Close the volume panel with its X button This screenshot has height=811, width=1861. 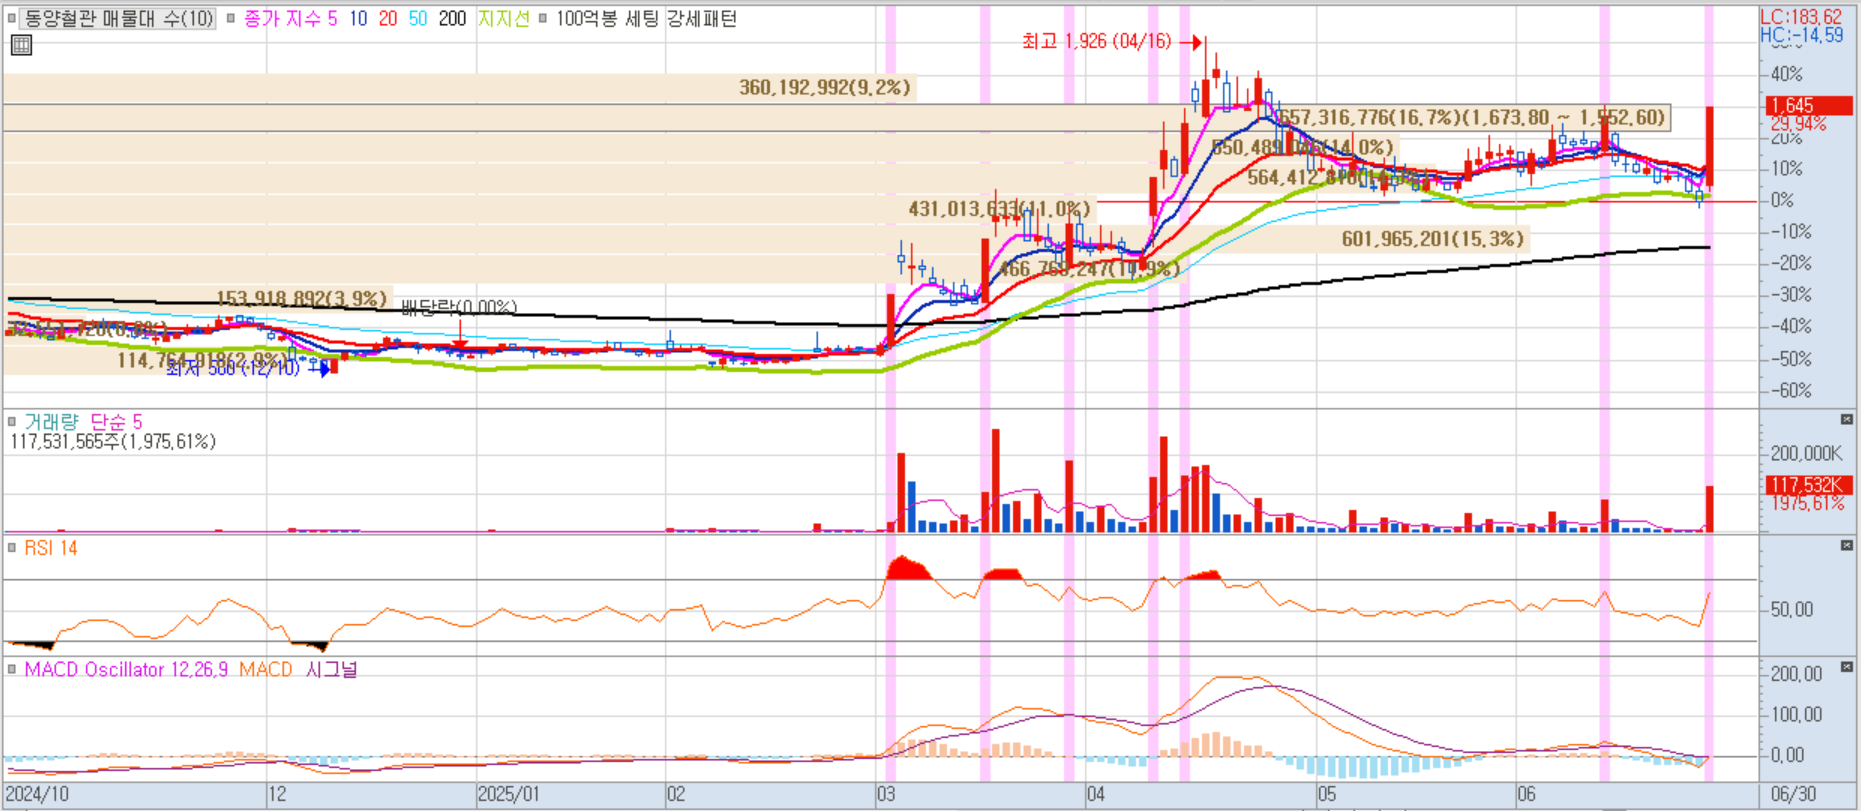click(1846, 419)
